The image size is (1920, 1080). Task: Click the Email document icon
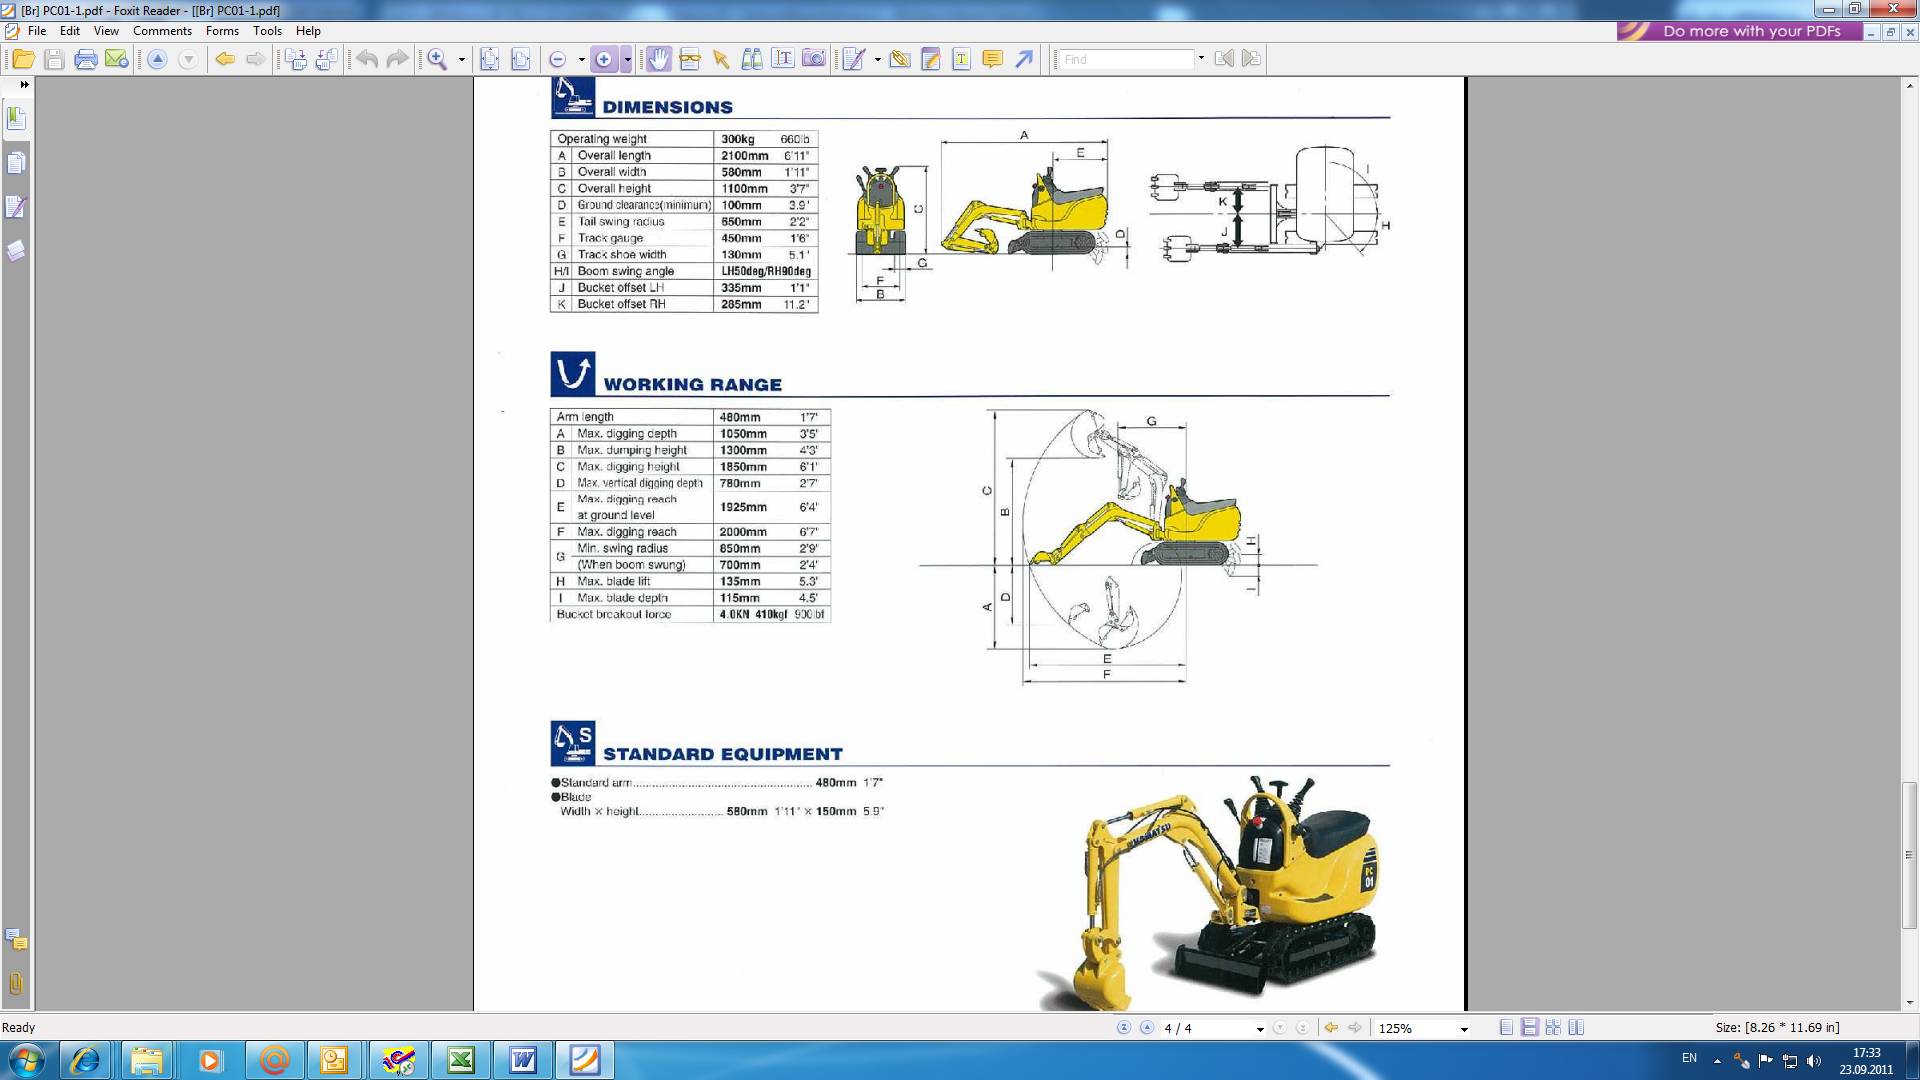tap(116, 59)
